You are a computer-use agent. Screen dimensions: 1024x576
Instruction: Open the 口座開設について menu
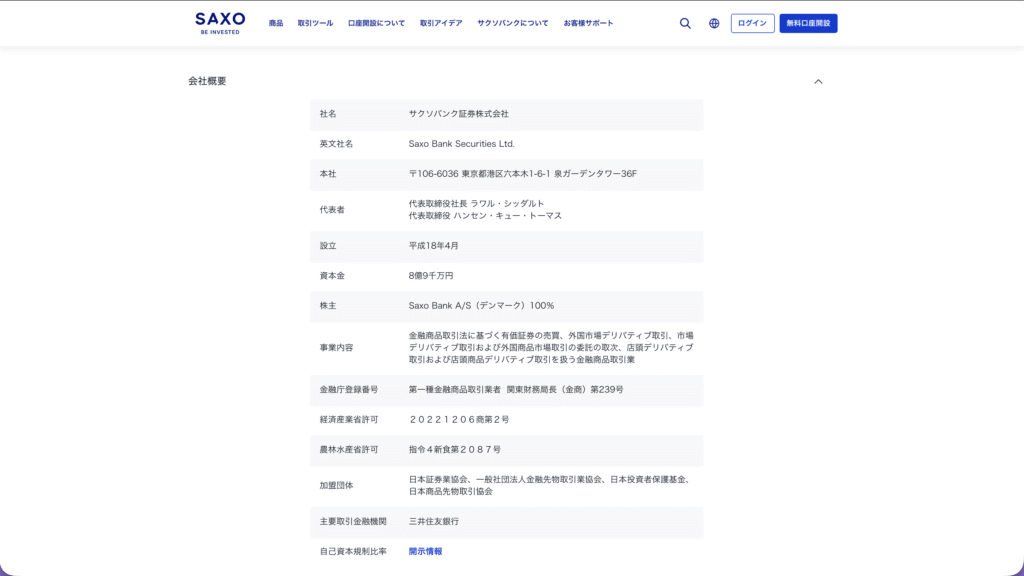point(376,23)
